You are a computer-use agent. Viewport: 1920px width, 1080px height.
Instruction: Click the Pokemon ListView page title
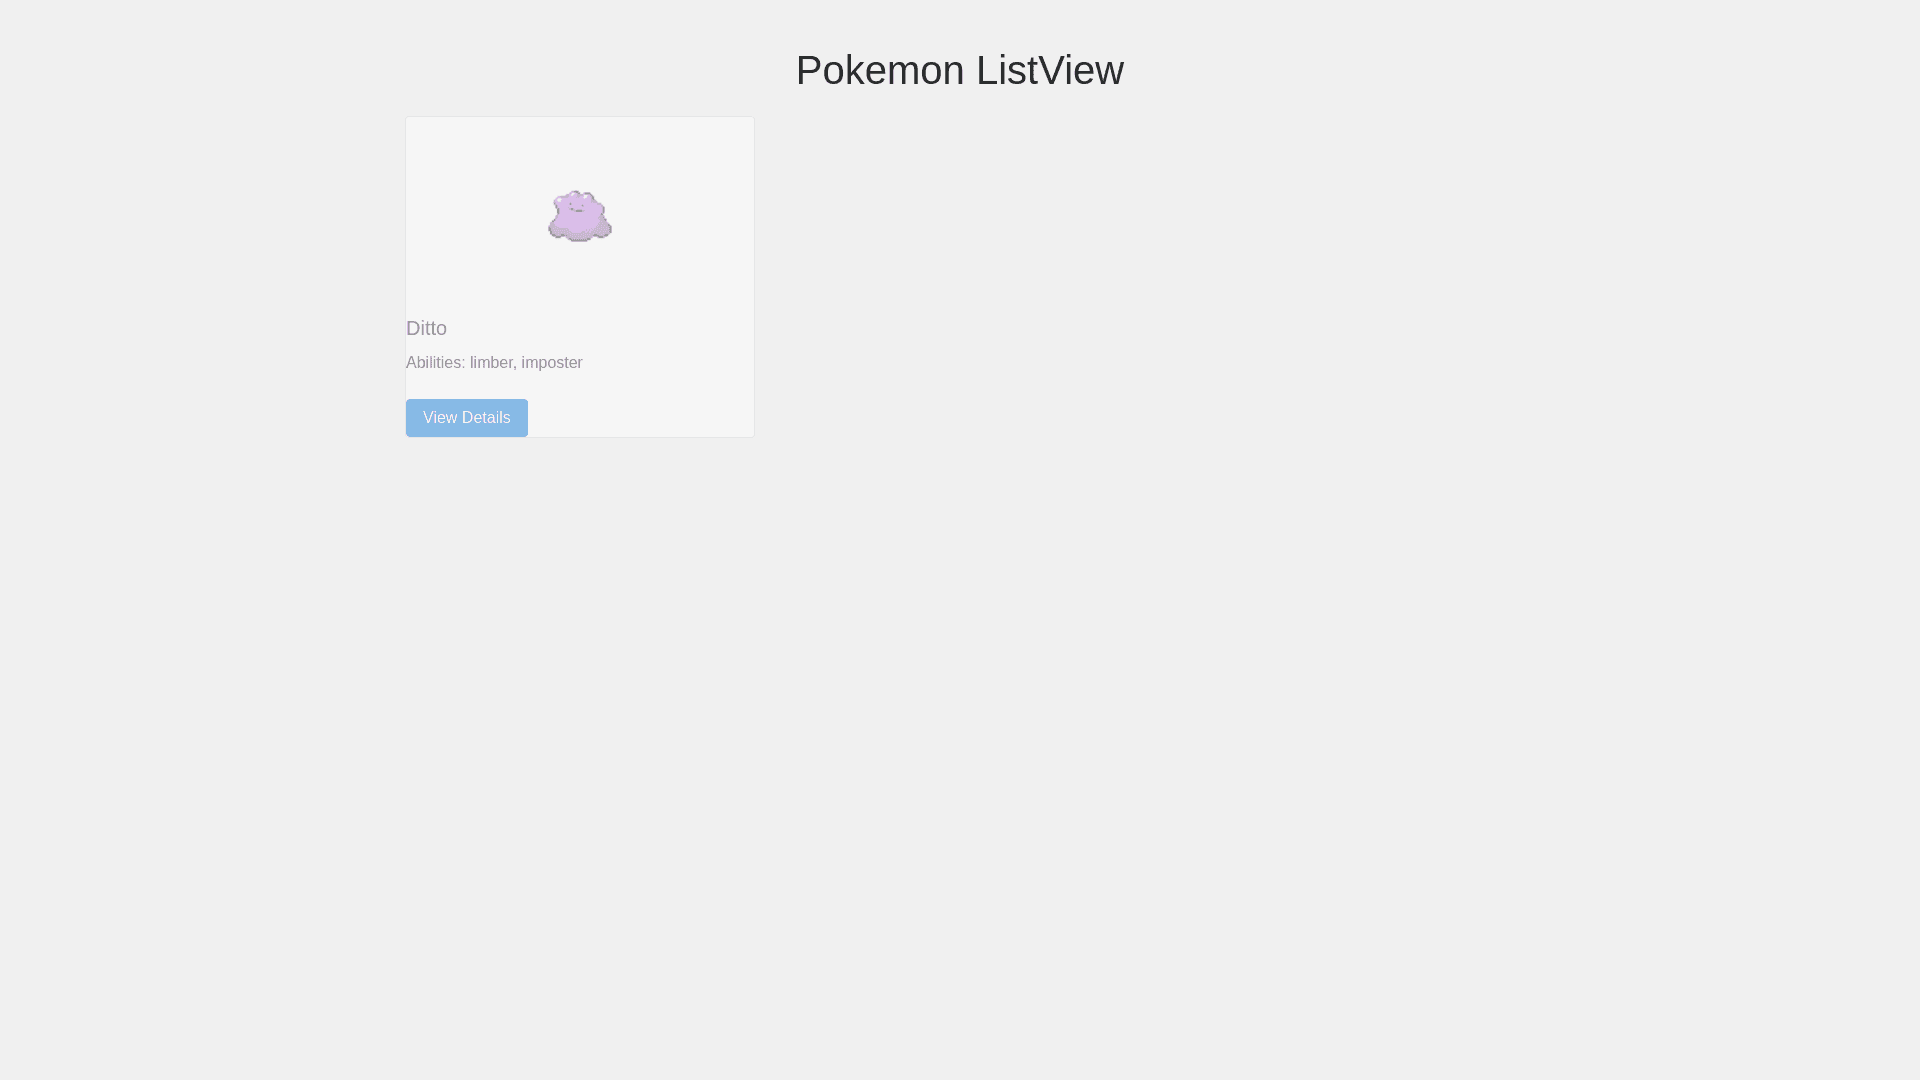coord(959,70)
